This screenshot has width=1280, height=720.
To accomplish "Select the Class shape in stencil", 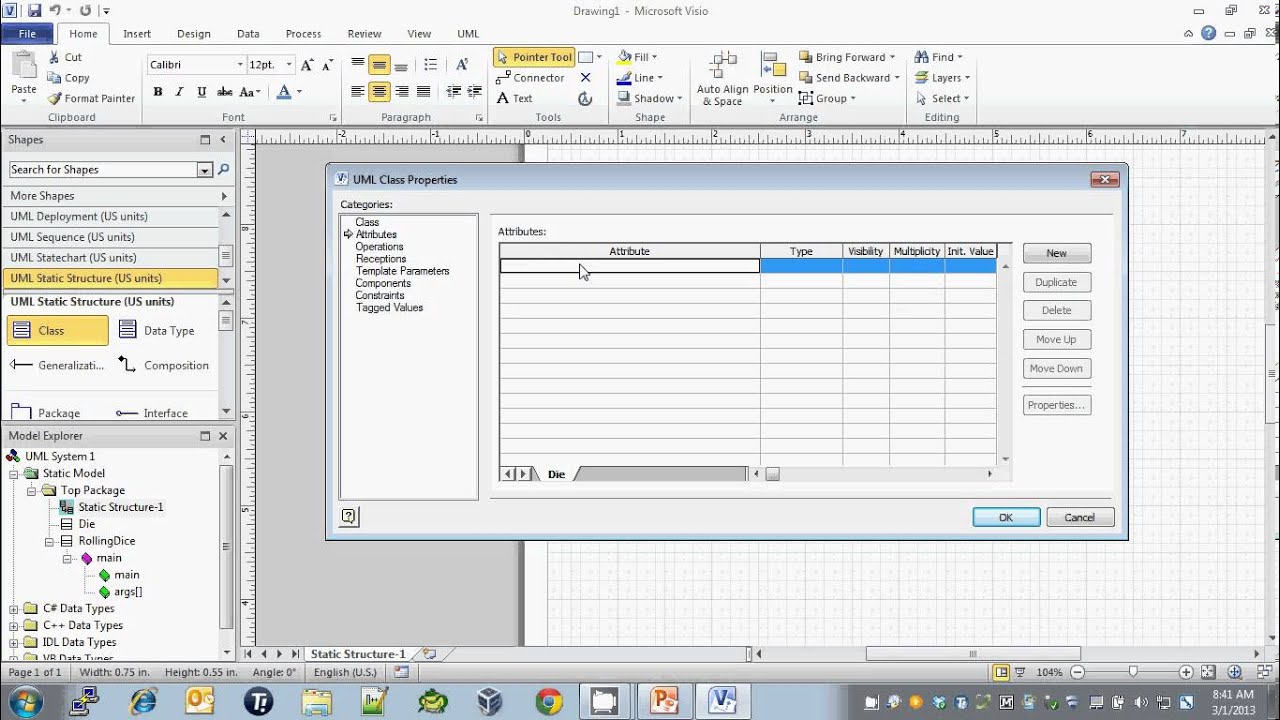I will tap(58, 330).
